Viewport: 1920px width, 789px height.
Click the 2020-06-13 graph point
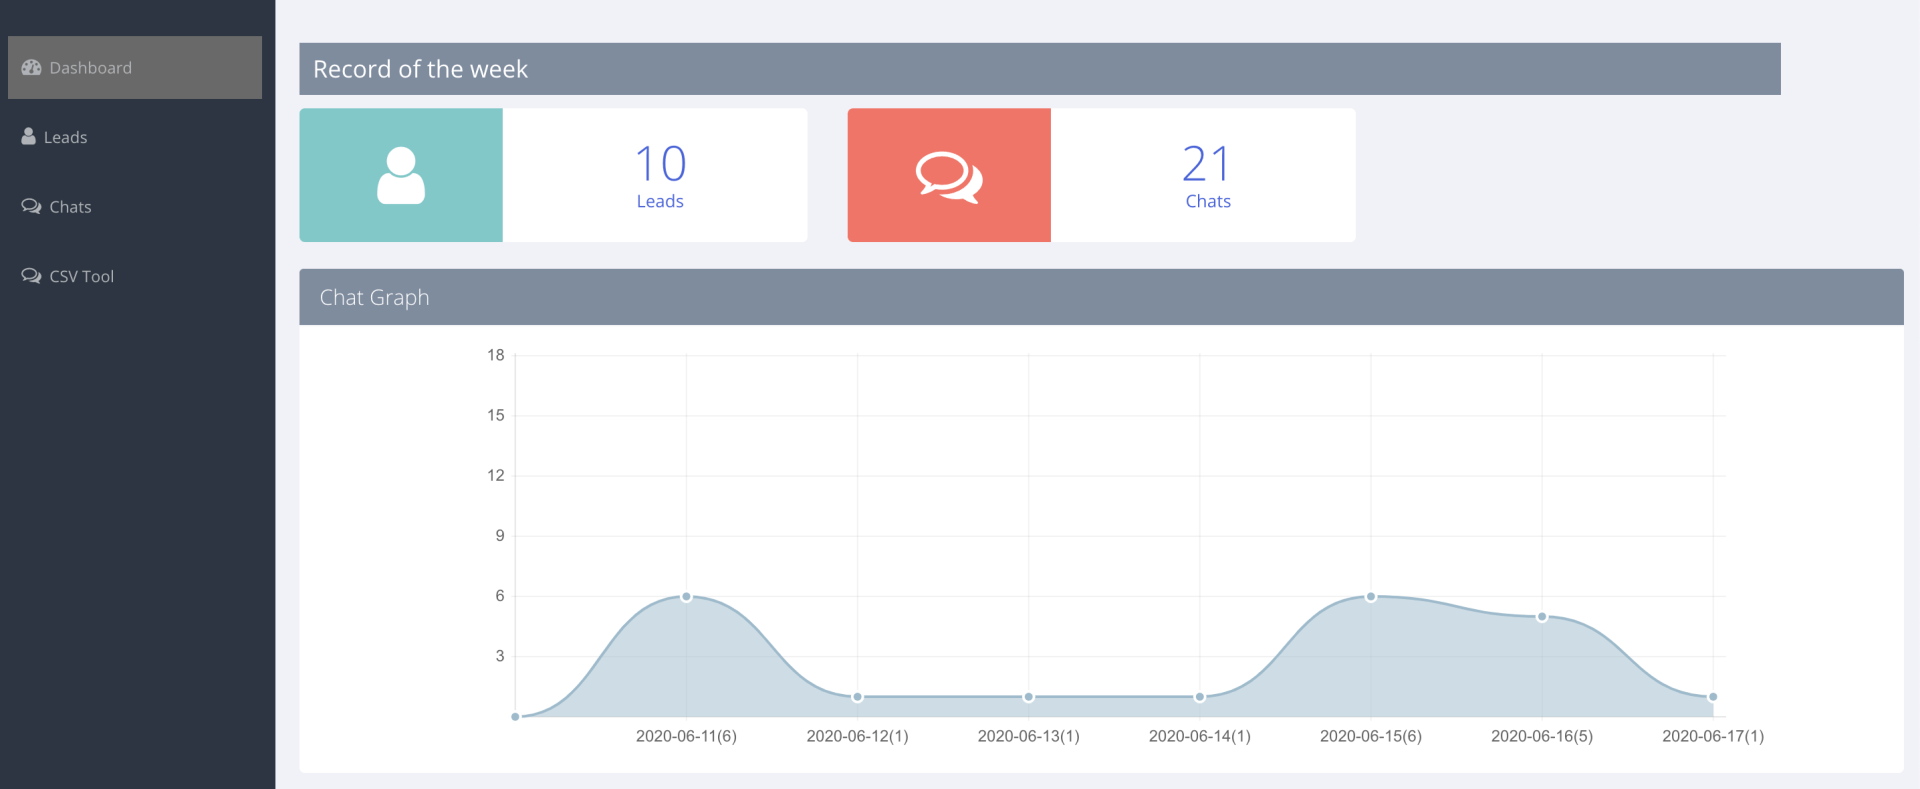[1028, 697]
